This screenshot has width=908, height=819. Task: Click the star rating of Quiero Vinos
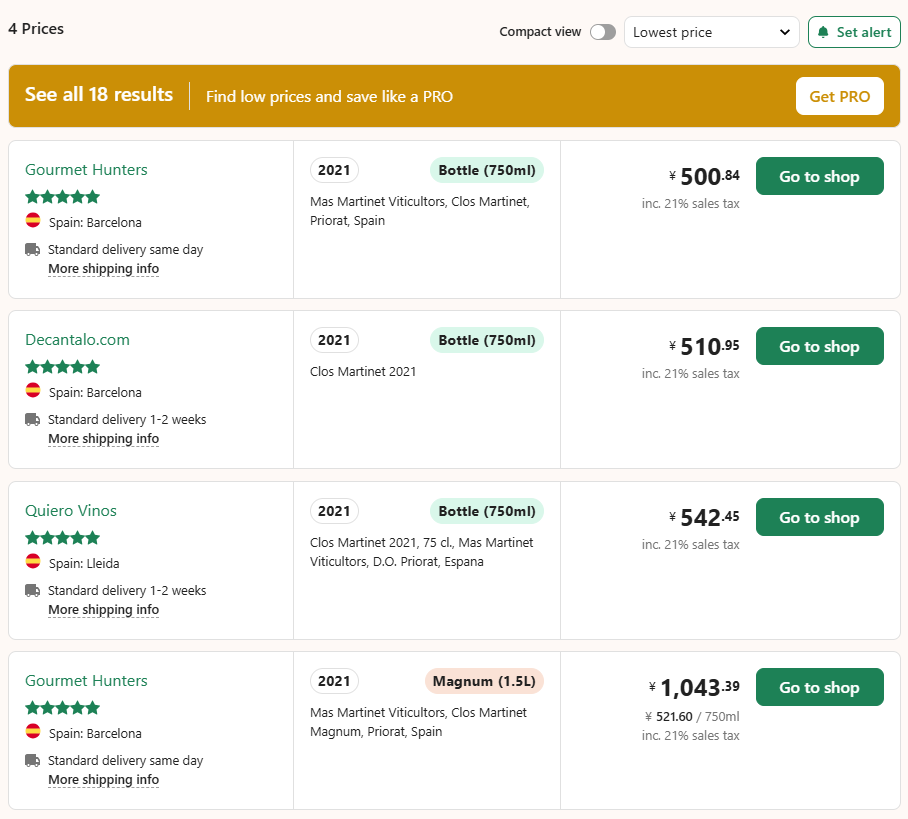(63, 538)
